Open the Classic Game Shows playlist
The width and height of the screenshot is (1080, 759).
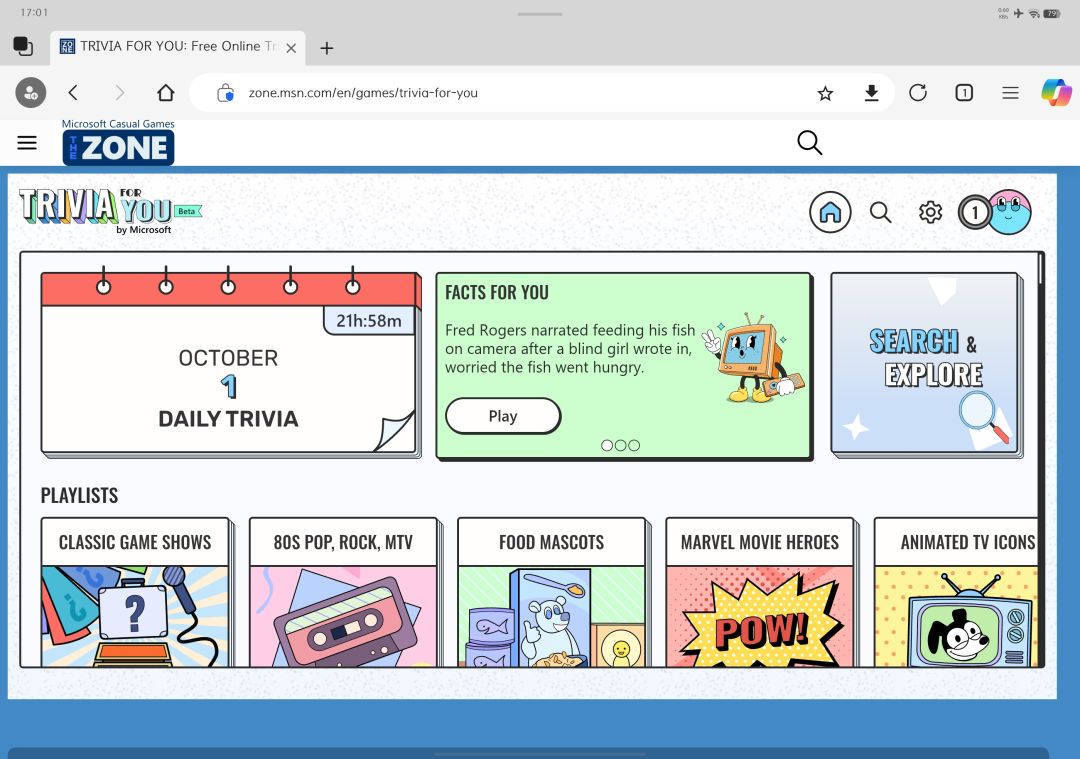(x=136, y=592)
